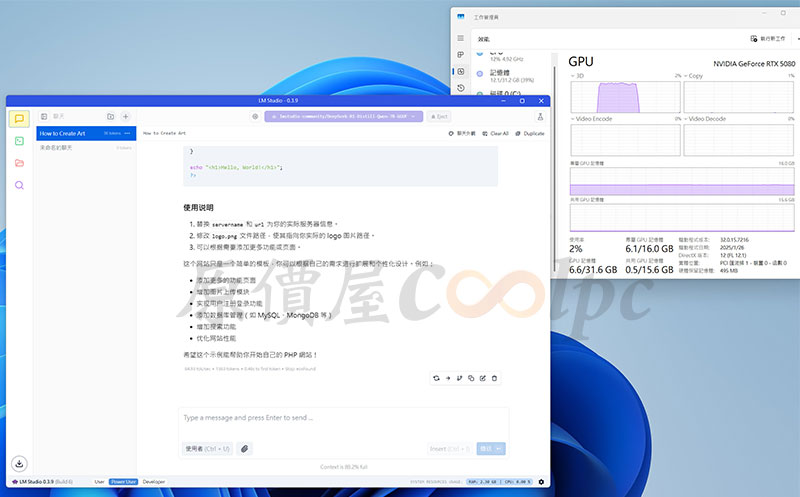Click the Copy graph in Task Manager
The image size is (800, 497).
[x=738, y=96]
